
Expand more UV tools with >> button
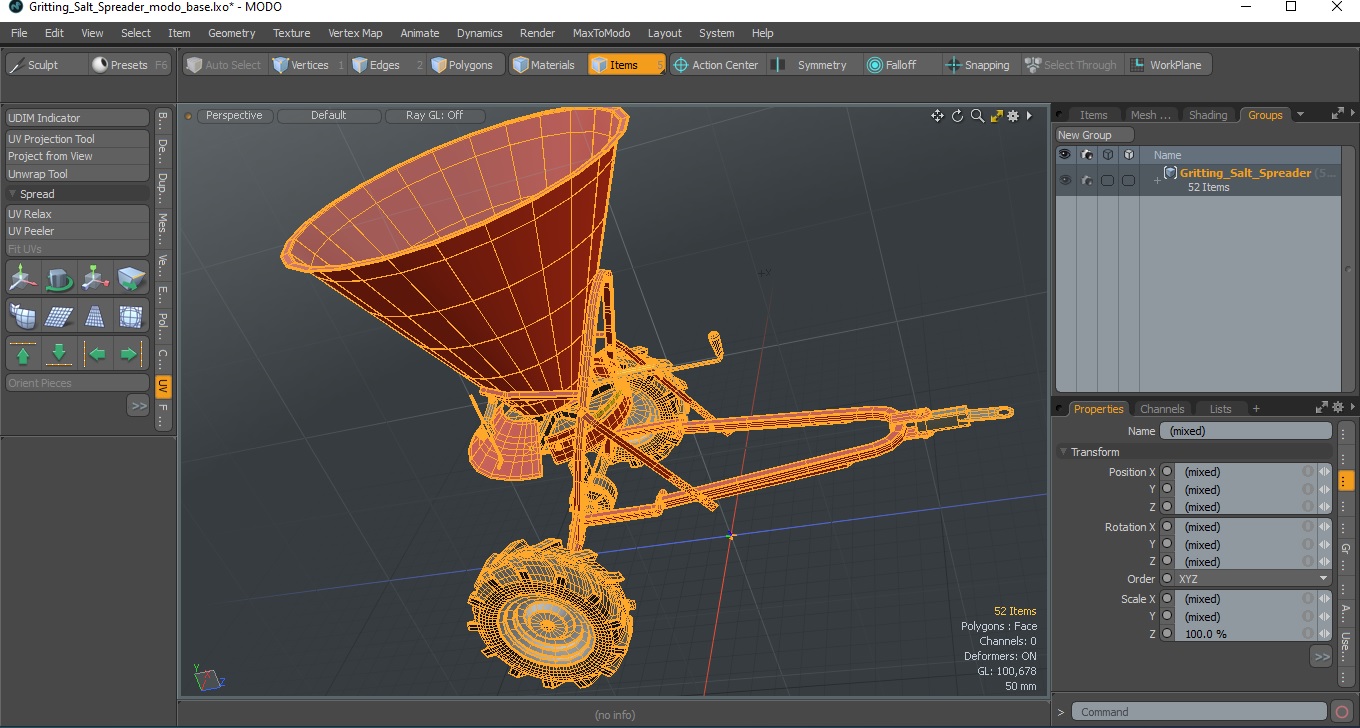(138, 405)
